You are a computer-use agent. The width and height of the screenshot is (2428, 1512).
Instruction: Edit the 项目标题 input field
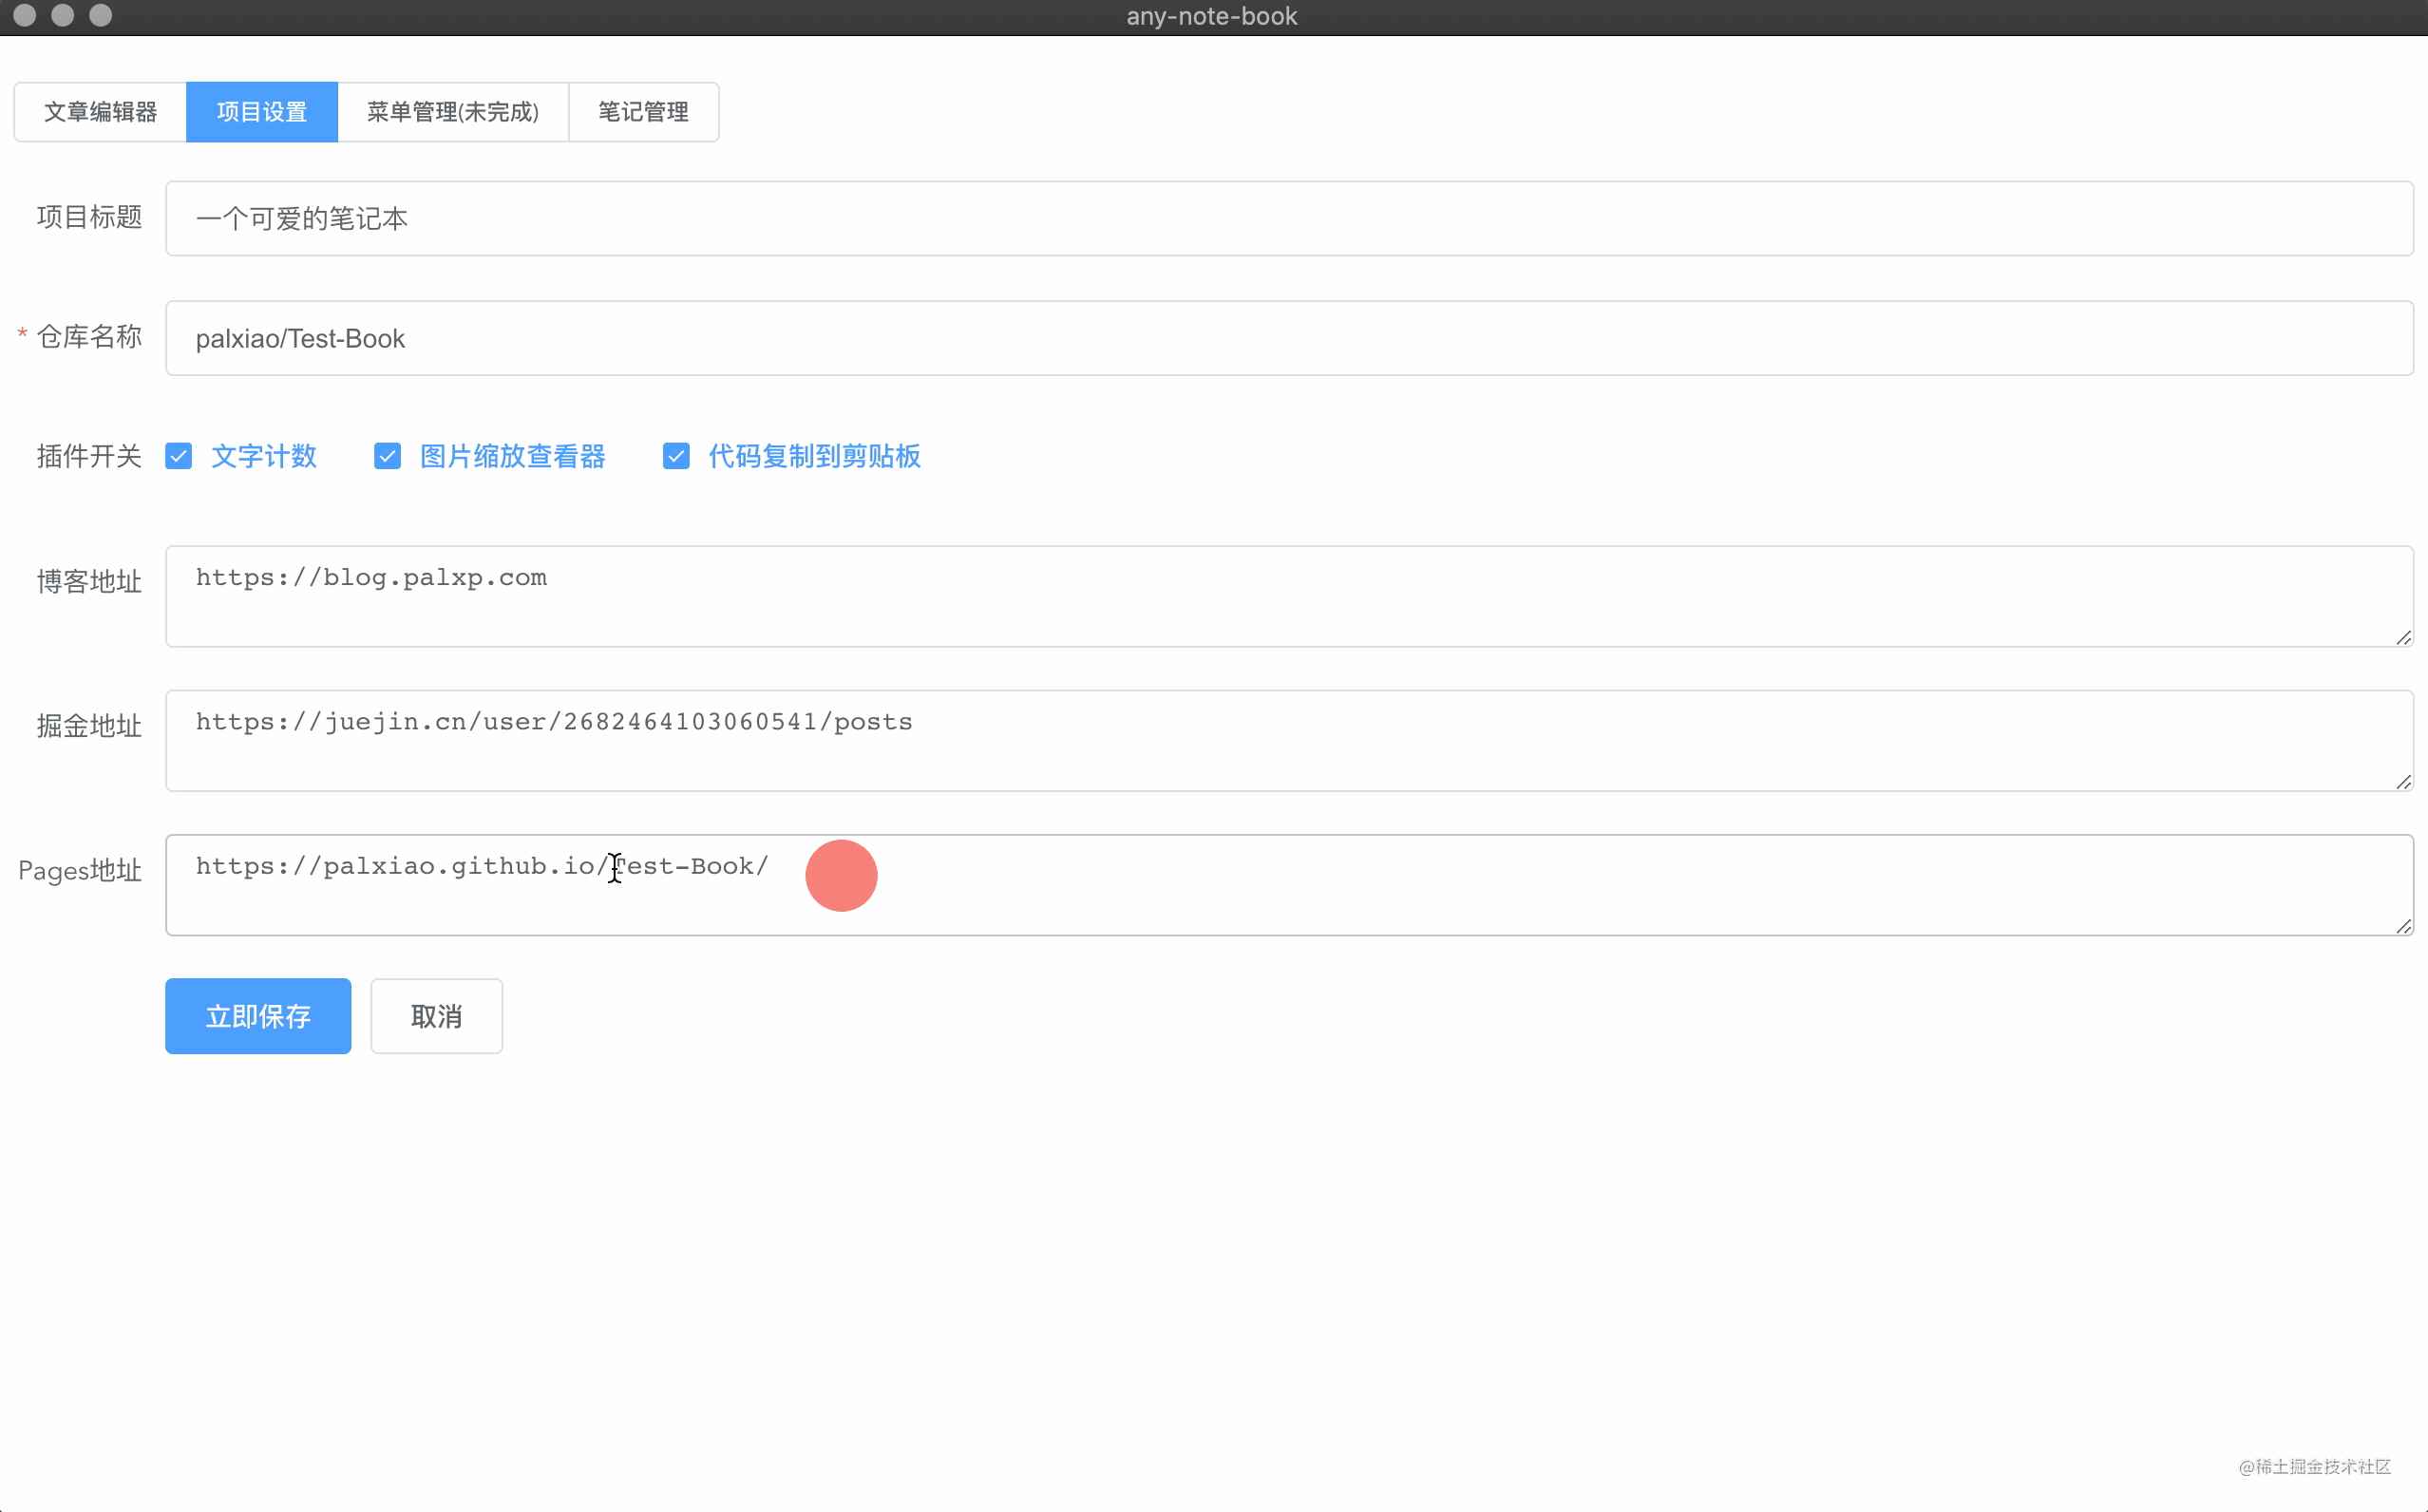coord(1287,217)
